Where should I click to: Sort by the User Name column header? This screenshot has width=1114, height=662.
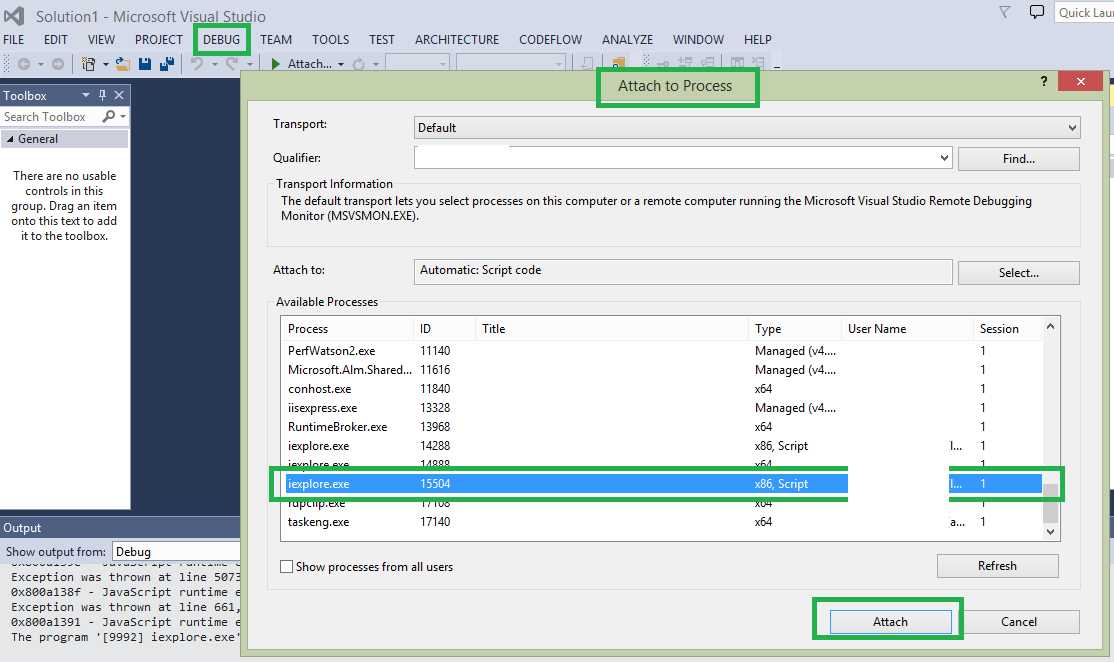click(x=907, y=329)
